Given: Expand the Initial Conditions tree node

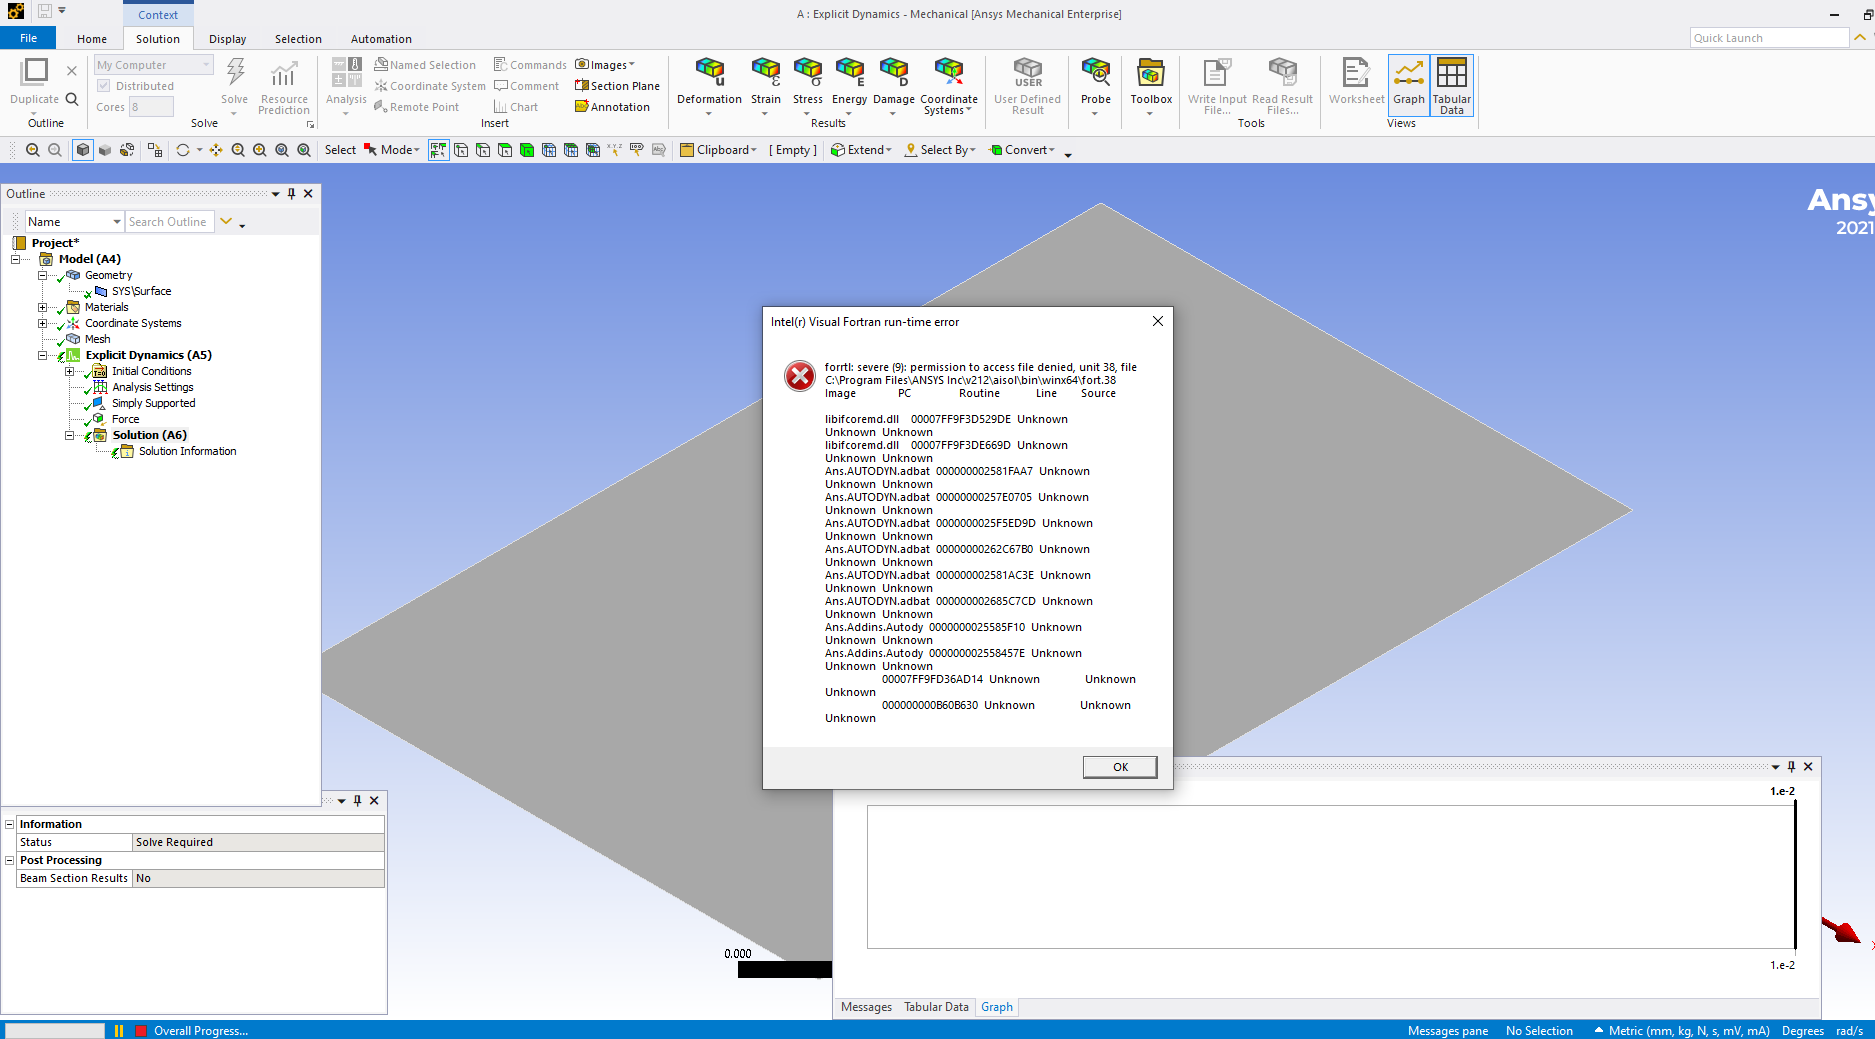Looking at the screenshot, I should (70, 371).
